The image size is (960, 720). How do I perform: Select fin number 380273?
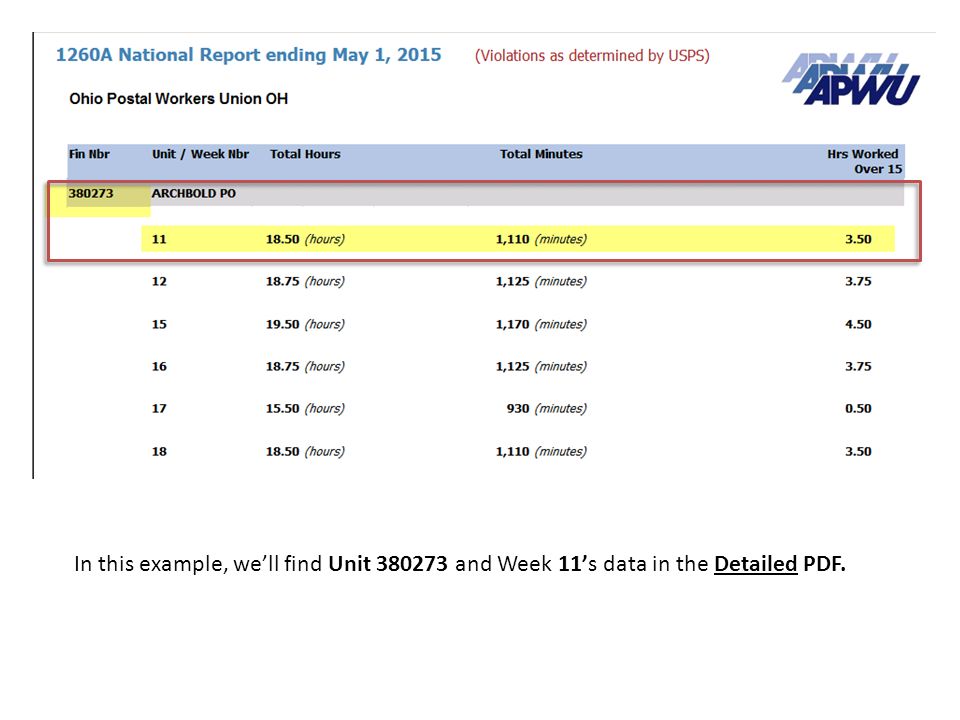(x=91, y=193)
